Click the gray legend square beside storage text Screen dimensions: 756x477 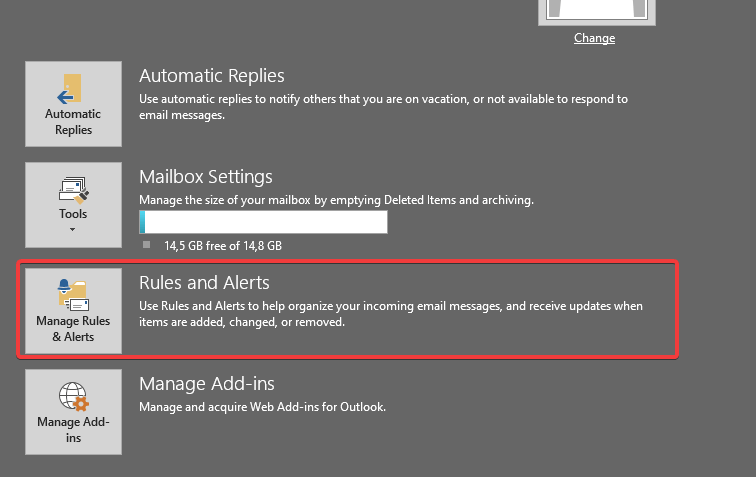tap(147, 245)
